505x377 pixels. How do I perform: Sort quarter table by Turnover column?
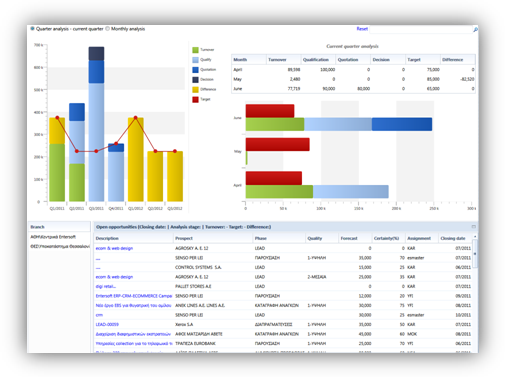pyautogui.click(x=284, y=60)
